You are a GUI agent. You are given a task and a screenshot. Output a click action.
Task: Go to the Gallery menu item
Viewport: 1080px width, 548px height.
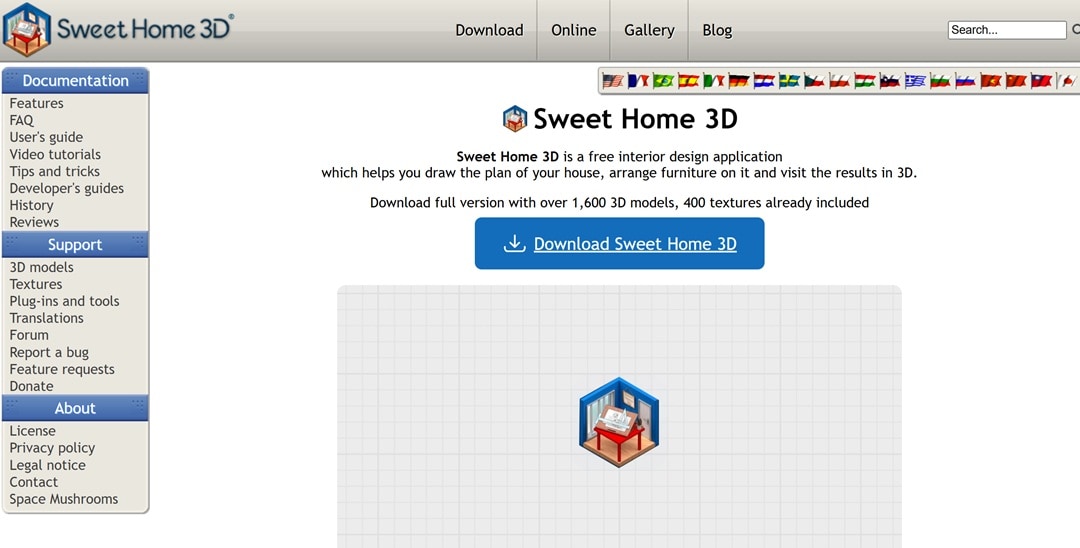(650, 30)
